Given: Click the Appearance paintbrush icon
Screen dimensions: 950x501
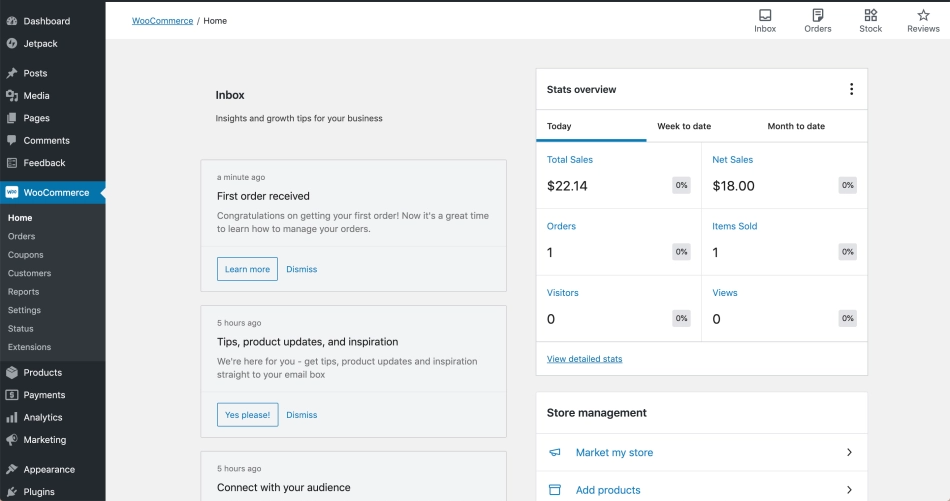Looking at the screenshot, I should click(12, 469).
